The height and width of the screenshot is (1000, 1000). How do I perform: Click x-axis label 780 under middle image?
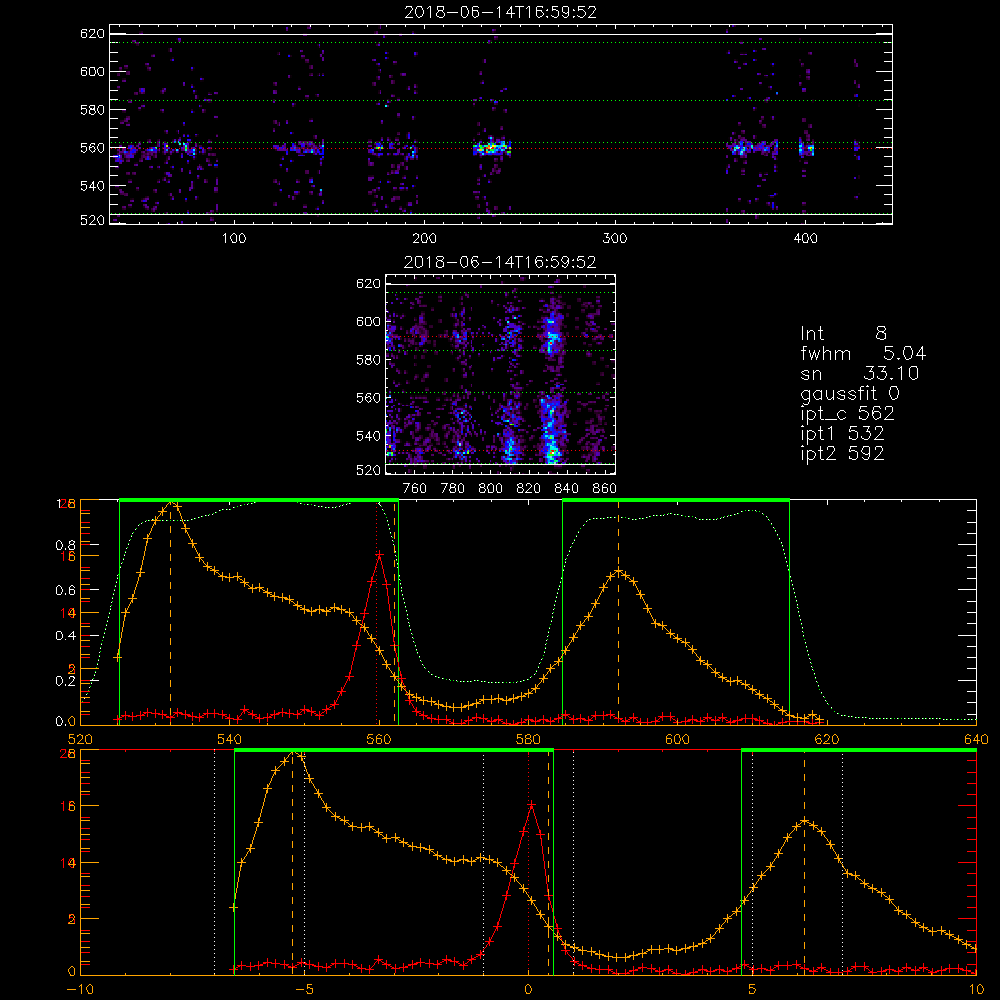pos(453,489)
